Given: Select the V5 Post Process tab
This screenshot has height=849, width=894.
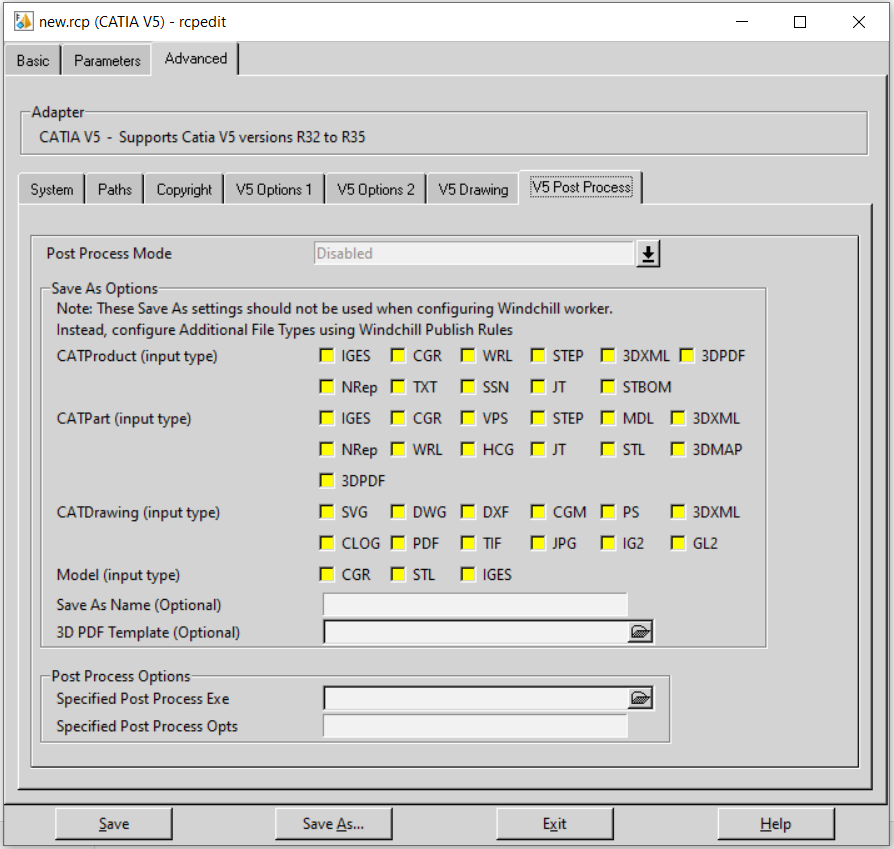Looking at the screenshot, I should 581,187.
